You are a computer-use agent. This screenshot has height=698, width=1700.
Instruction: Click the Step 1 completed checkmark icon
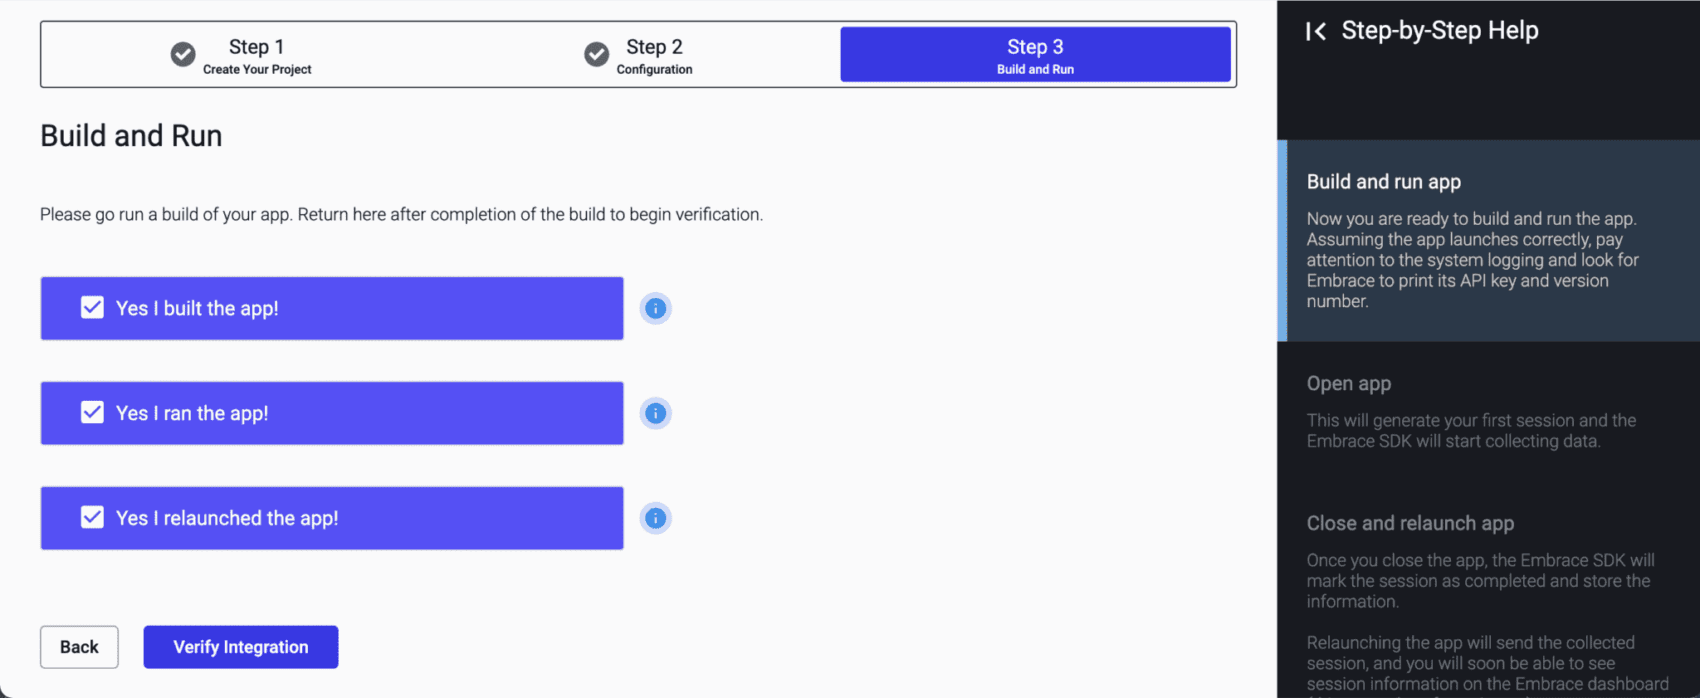pos(183,54)
